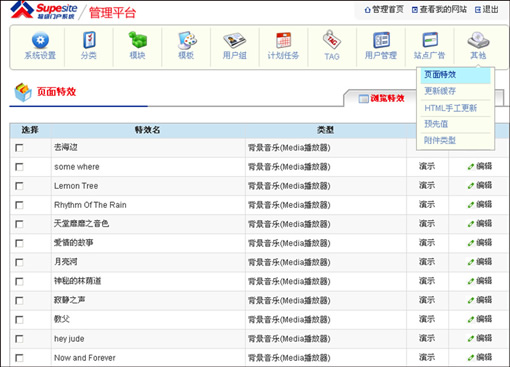This screenshot has height=367, width=510.
Task: Choose 预先值 in the dropdown menu
Action: [455, 124]
